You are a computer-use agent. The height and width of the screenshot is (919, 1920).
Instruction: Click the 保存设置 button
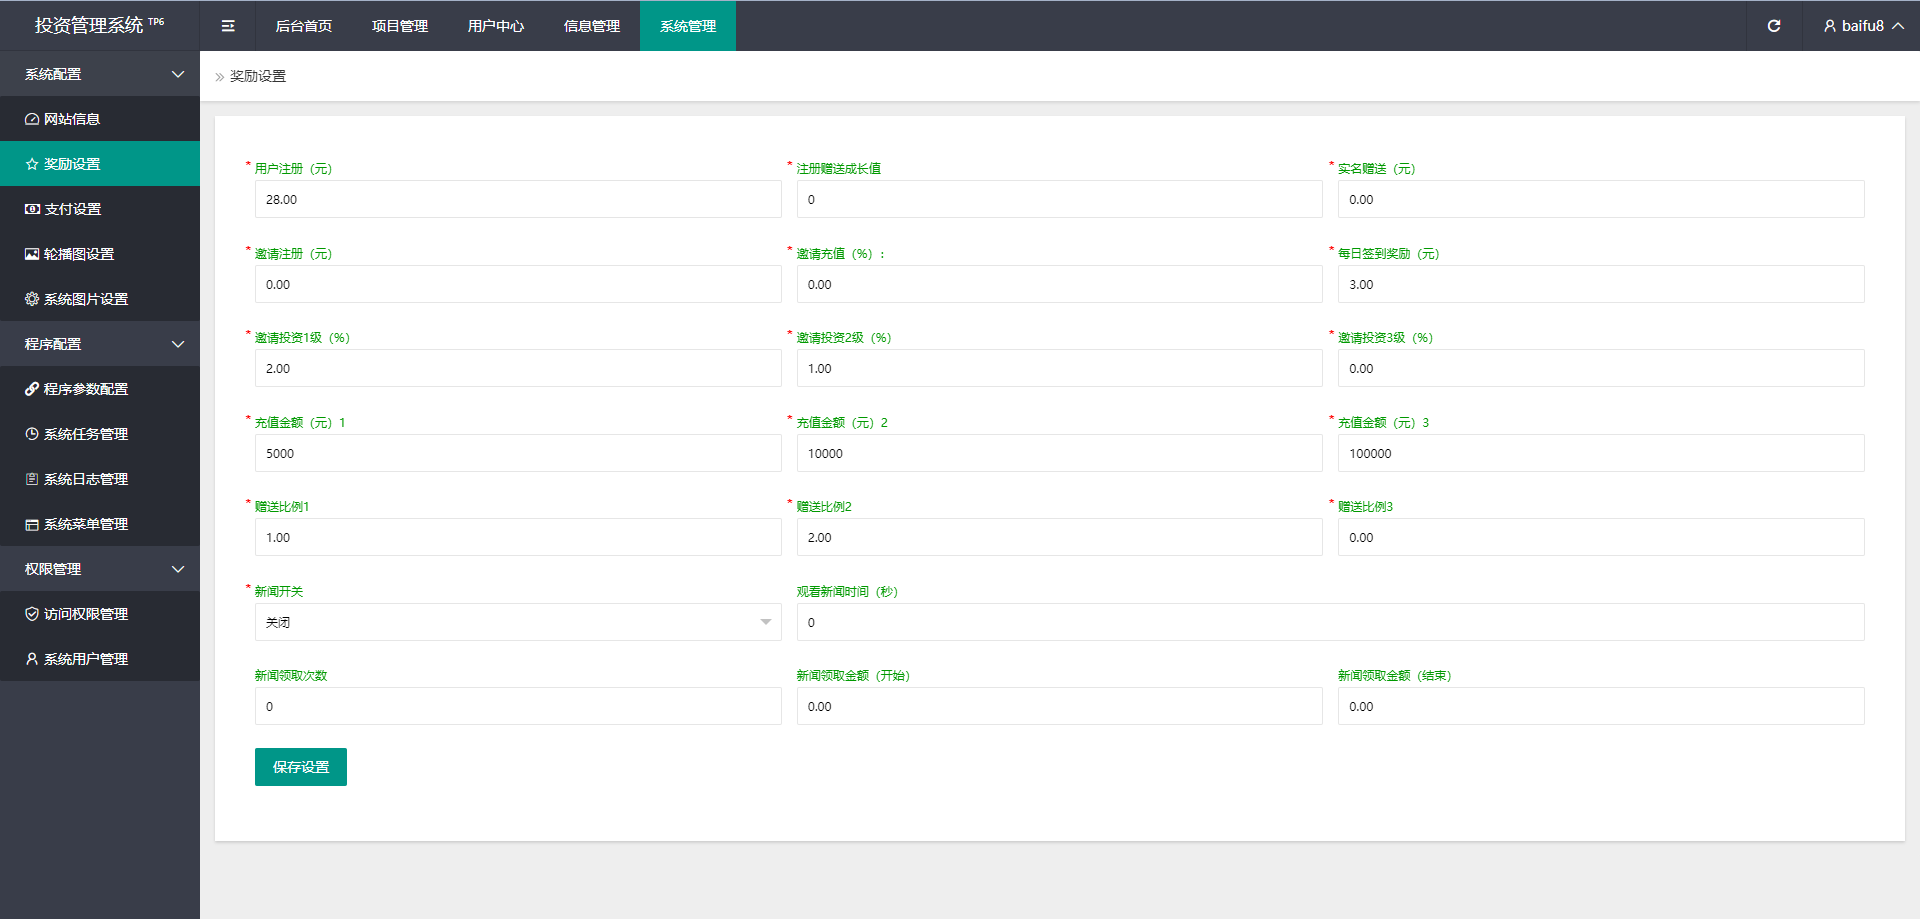pyautogui.click(x=300, y=767)
